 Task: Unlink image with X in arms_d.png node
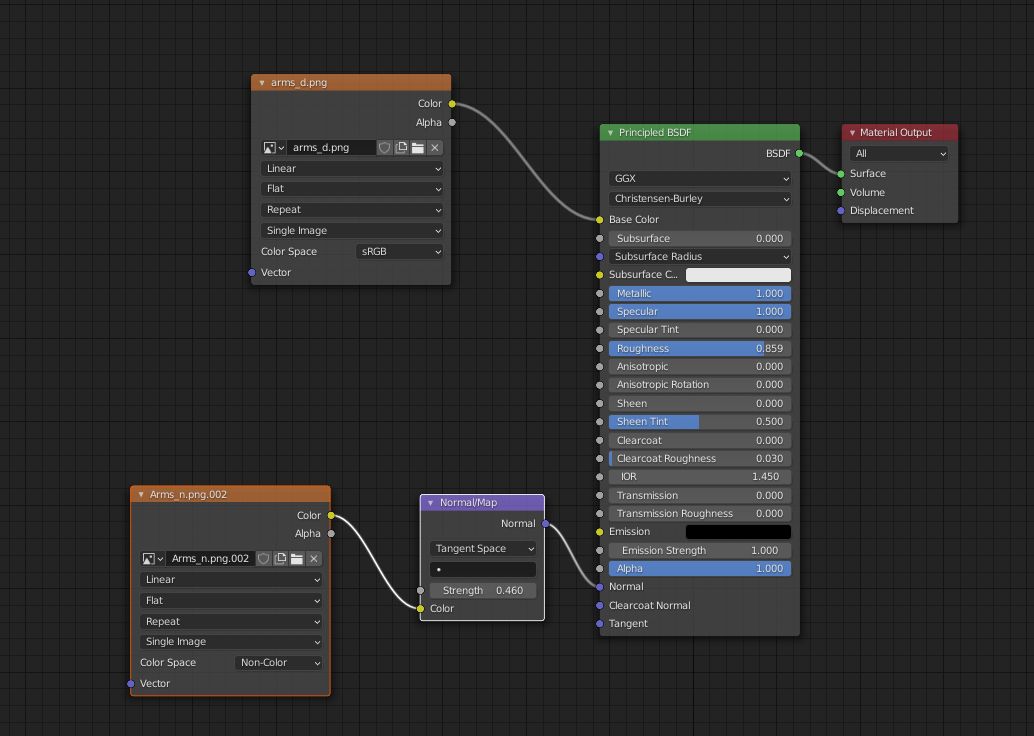(435, 148)
